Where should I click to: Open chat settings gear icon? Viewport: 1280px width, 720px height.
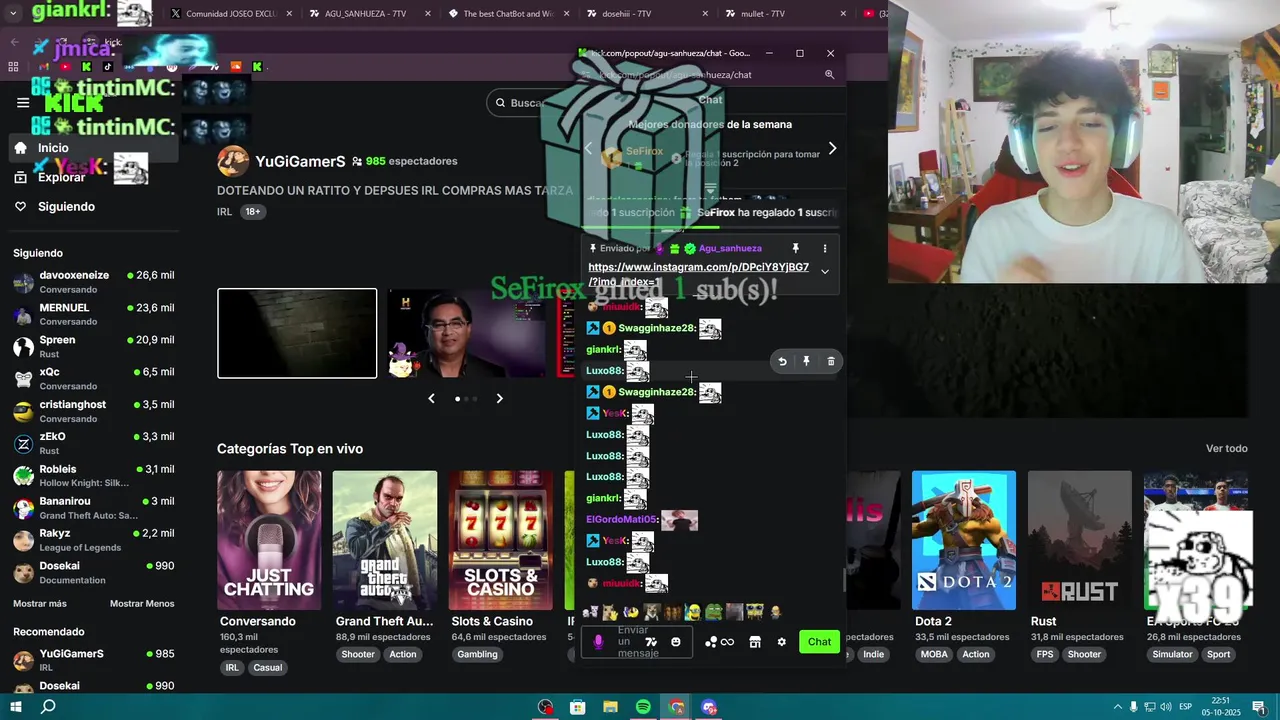[x=781, y=642]
